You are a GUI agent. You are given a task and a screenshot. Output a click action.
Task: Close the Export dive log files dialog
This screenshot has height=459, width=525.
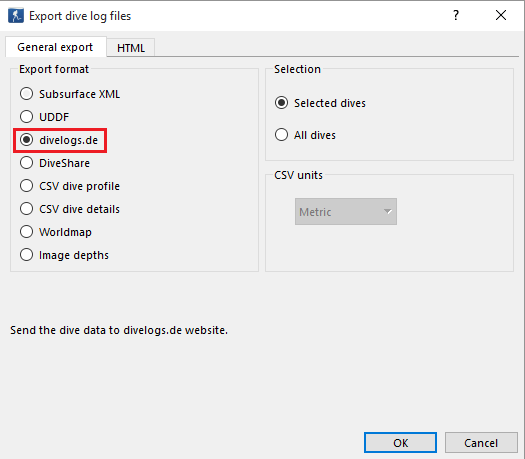tap(501, 15)
